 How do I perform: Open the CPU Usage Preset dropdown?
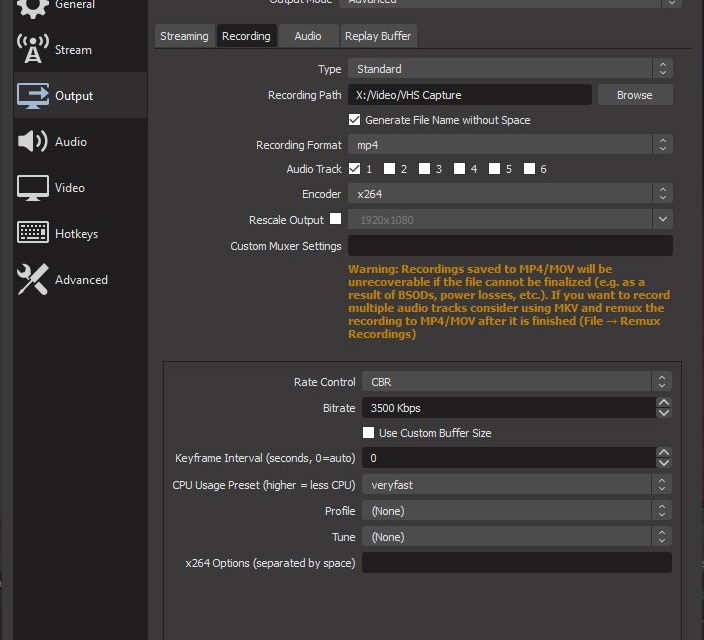[x=516, y=485]
